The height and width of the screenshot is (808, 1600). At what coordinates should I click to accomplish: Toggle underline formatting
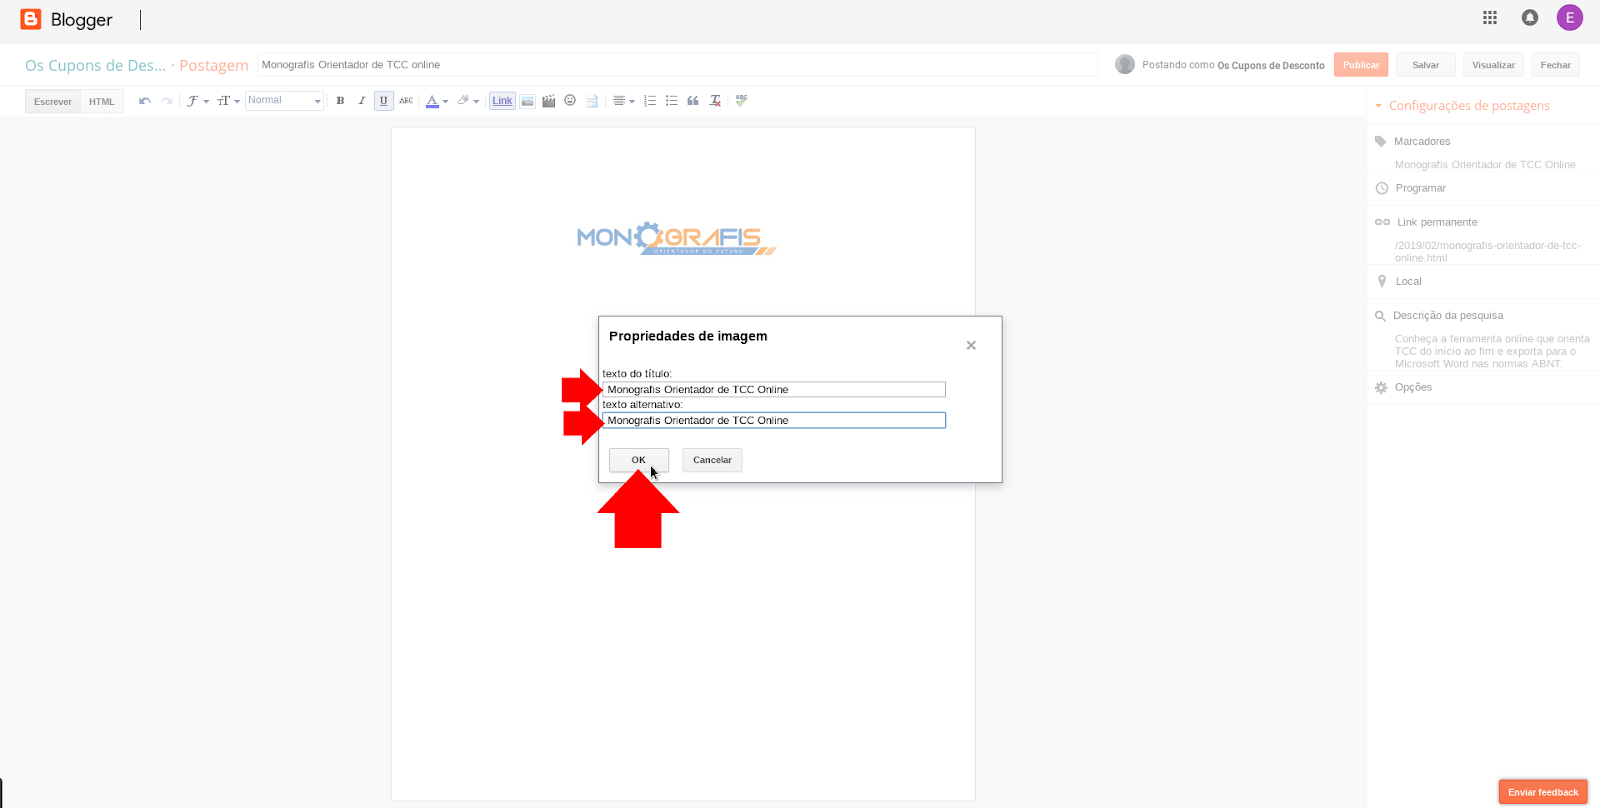click(x=384, y=101)
